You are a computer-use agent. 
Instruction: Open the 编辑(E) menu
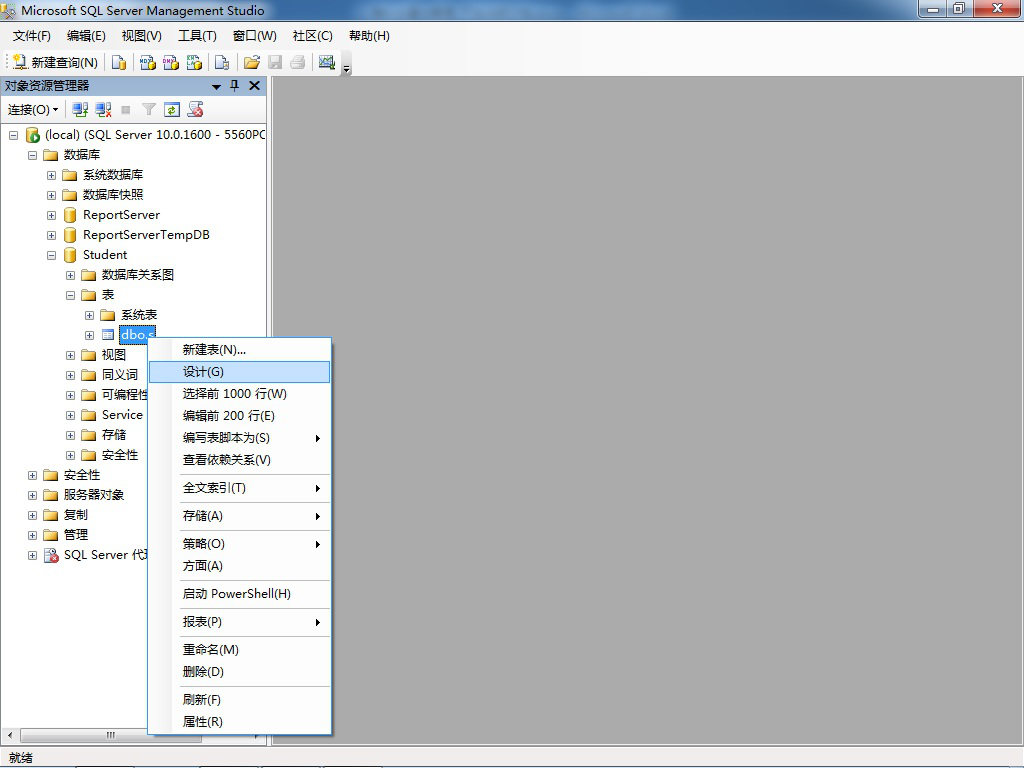pyautogui.click(x=86, y=36)
